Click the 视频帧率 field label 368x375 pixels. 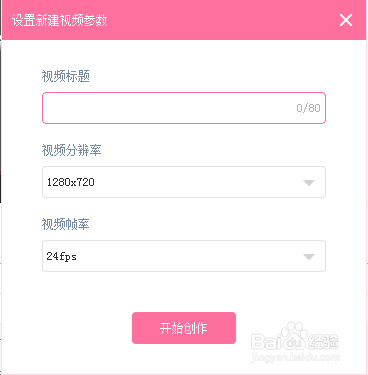(x=66, y=224)
